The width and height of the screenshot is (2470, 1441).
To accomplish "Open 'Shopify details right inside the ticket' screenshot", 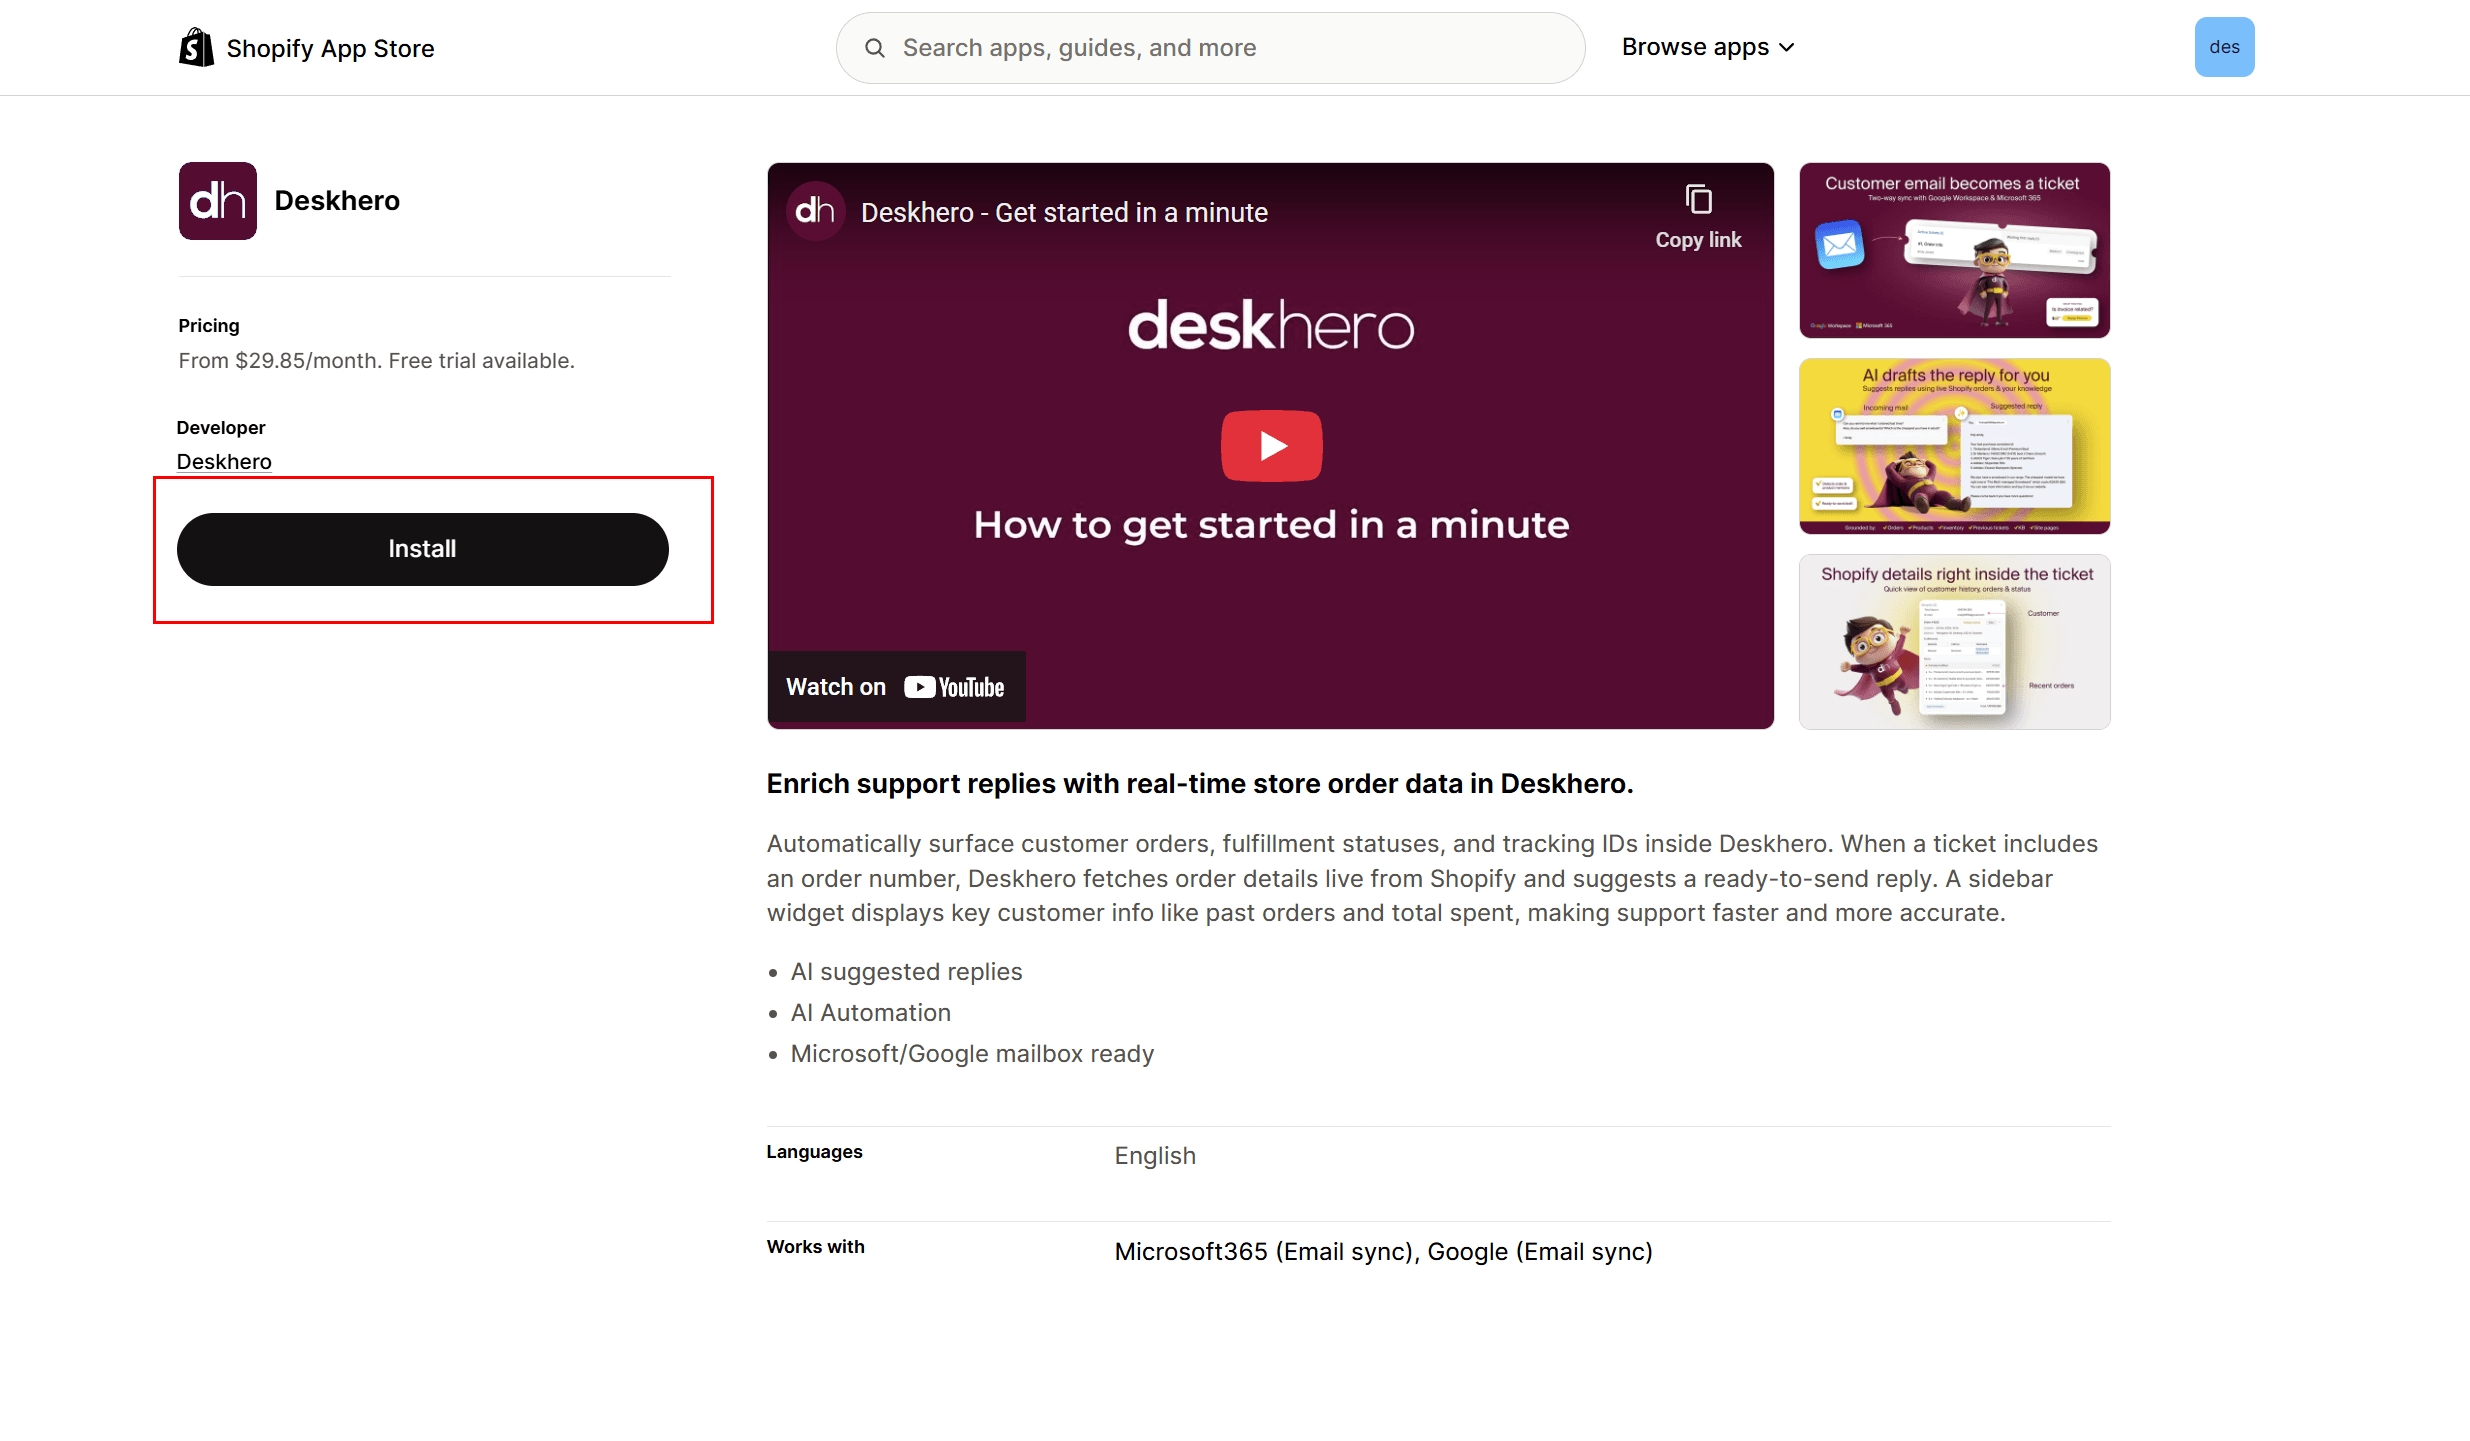I will (x=1954, y=642).
